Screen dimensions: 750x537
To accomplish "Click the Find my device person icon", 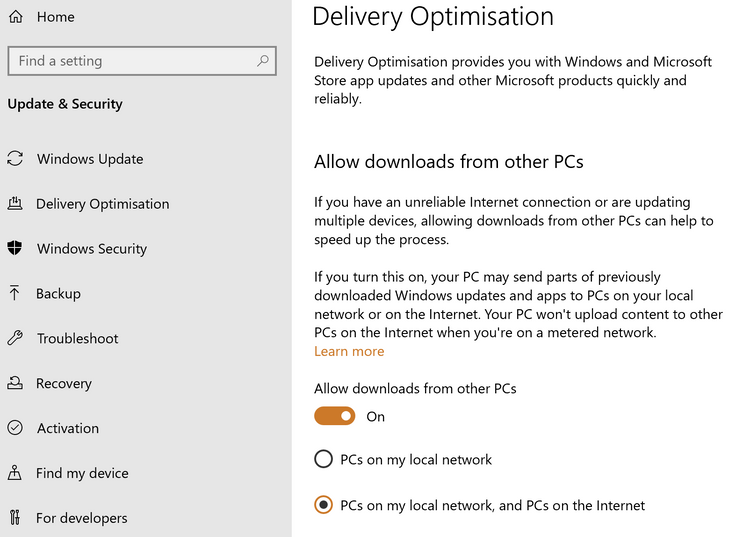I will [x=15, y=472].
